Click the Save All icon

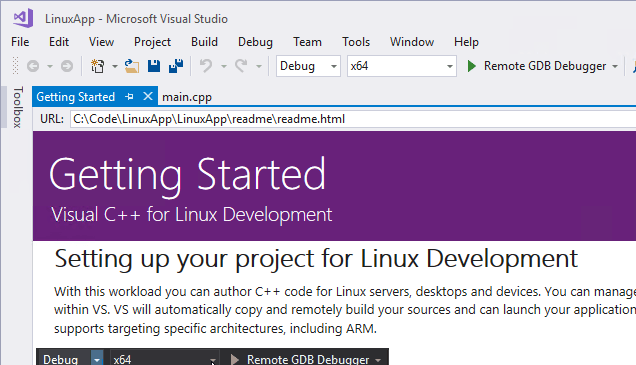(176, 66)
